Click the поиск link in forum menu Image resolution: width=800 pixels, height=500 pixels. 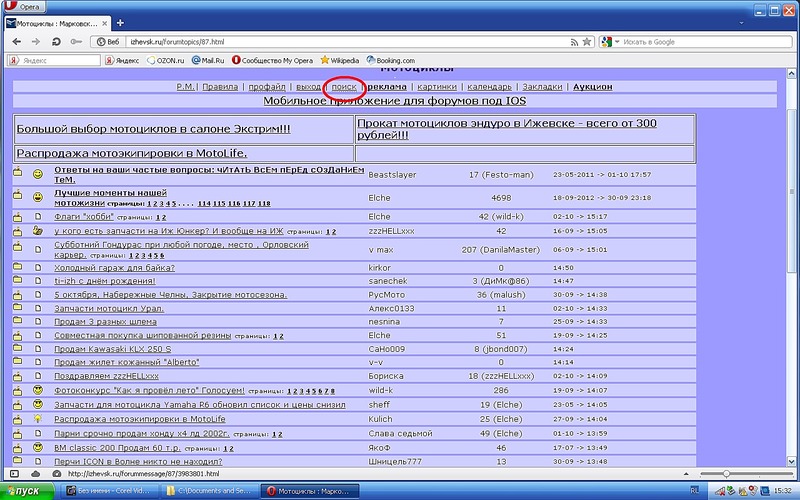(345, 87)
